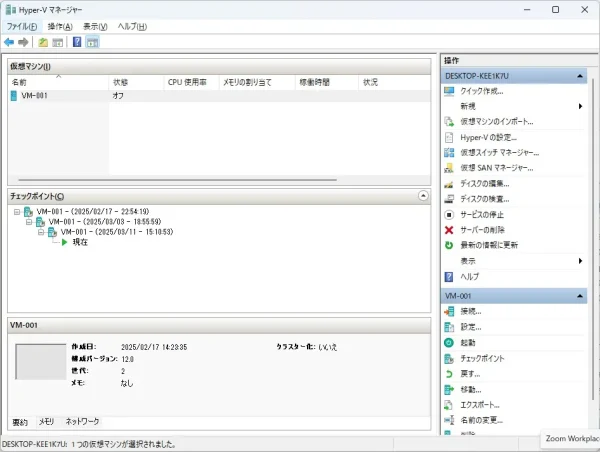Click the 仮想マシンのインポート icon
Image resolution: width=600 pixels, height=452 pixels.
pyautogui.click(x=449, y=122)
